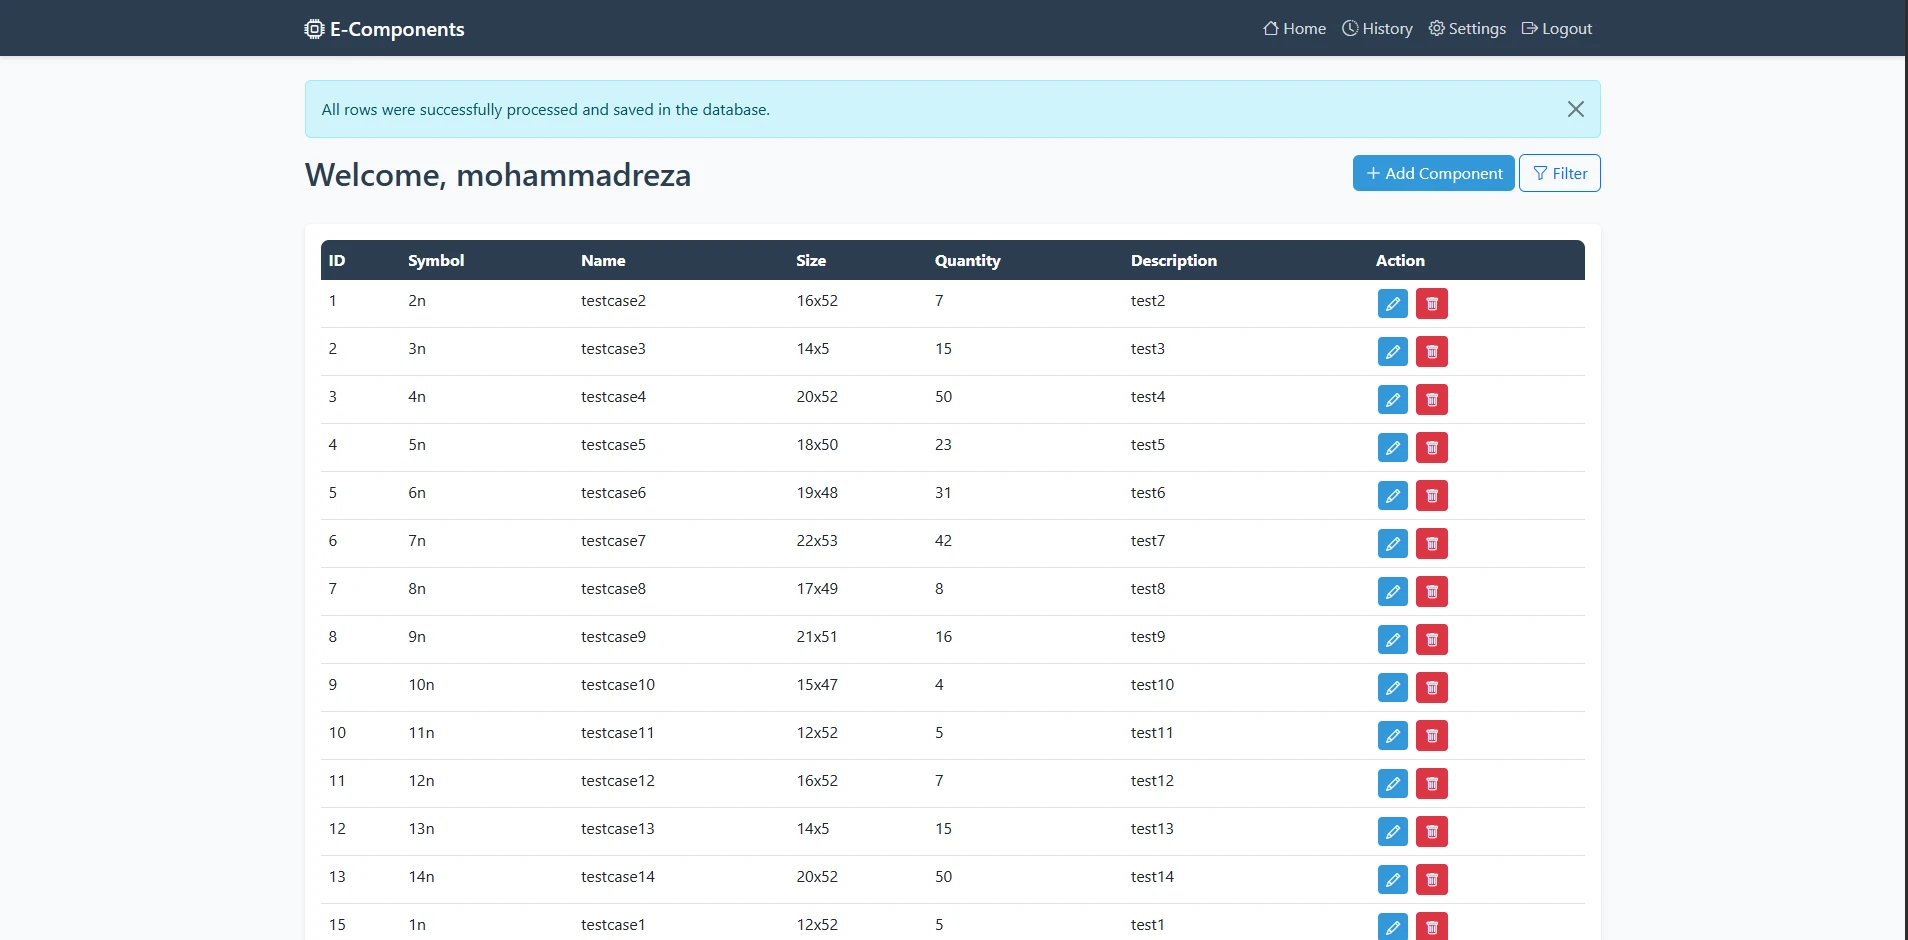The width and height of the screenshot is (1908, 940).
Task: Edit the testcase9 component entry
Action: (x=1392, y=639)
